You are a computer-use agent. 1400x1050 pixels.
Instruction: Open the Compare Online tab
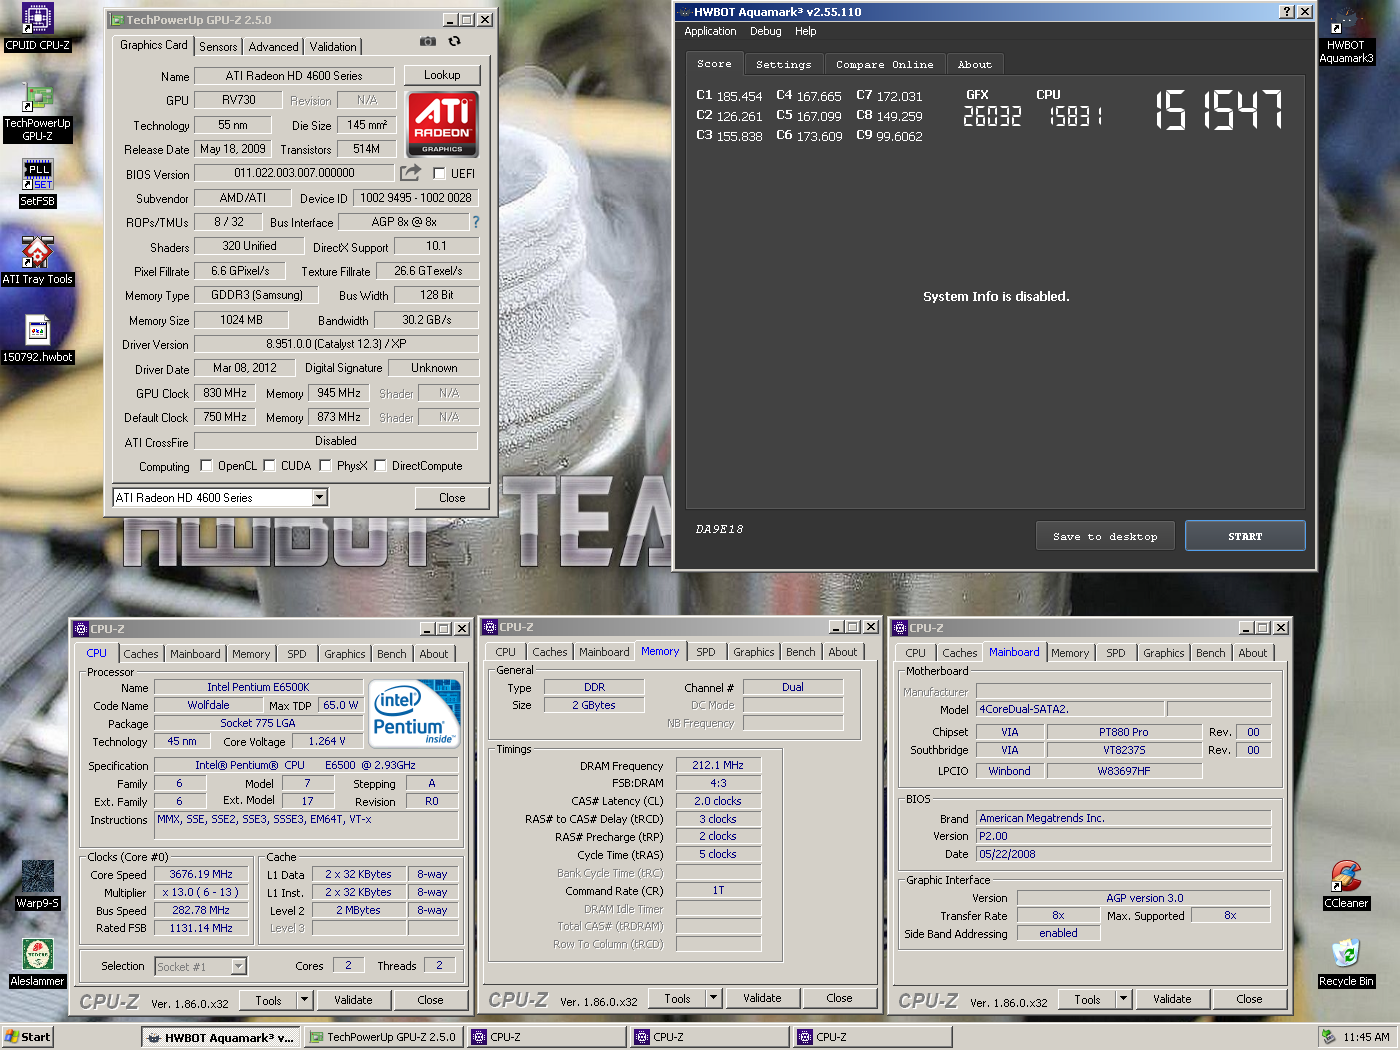point(885,64)
